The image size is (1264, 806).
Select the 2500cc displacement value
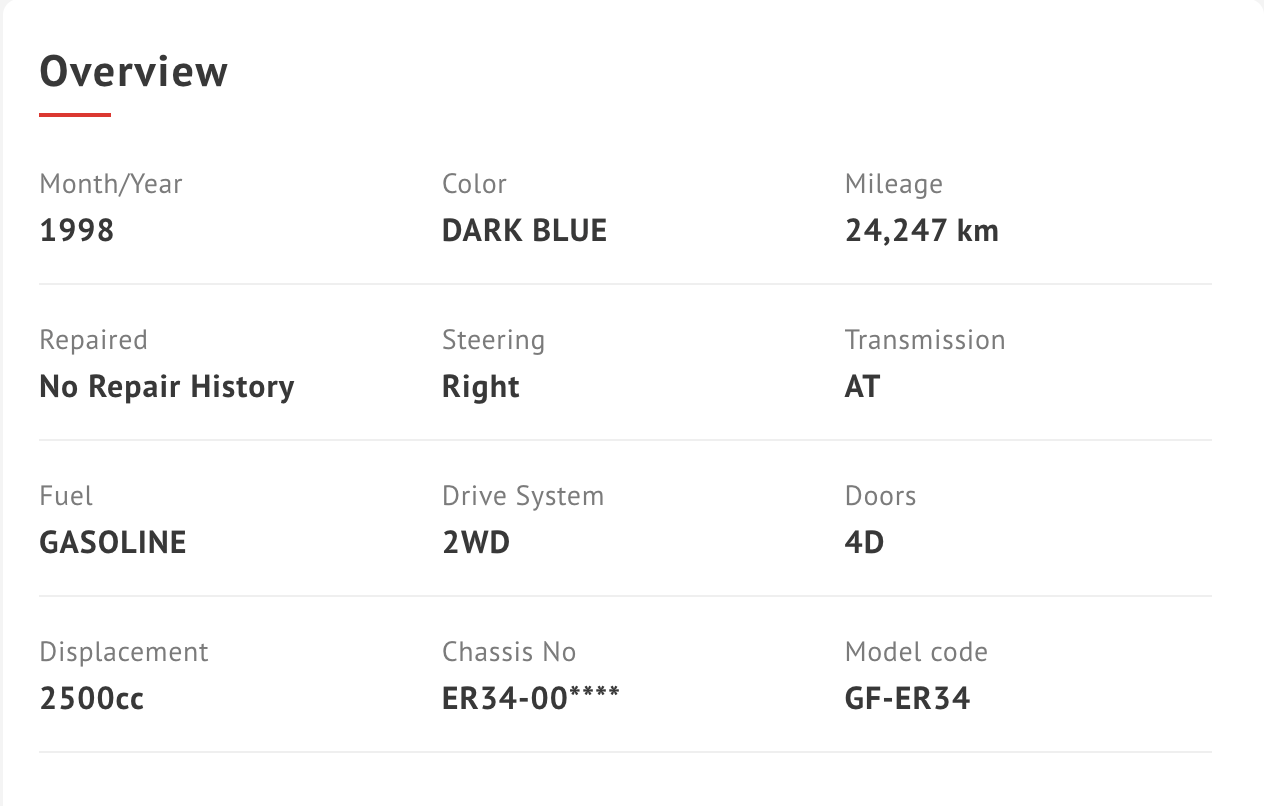coord(92,699)
